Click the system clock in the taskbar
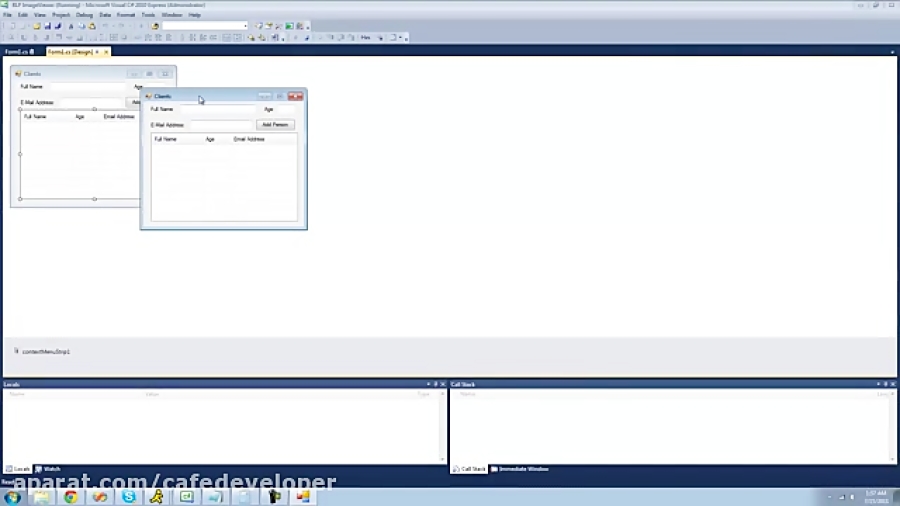This screenshot has width=900, height=506. click(876, 497)
